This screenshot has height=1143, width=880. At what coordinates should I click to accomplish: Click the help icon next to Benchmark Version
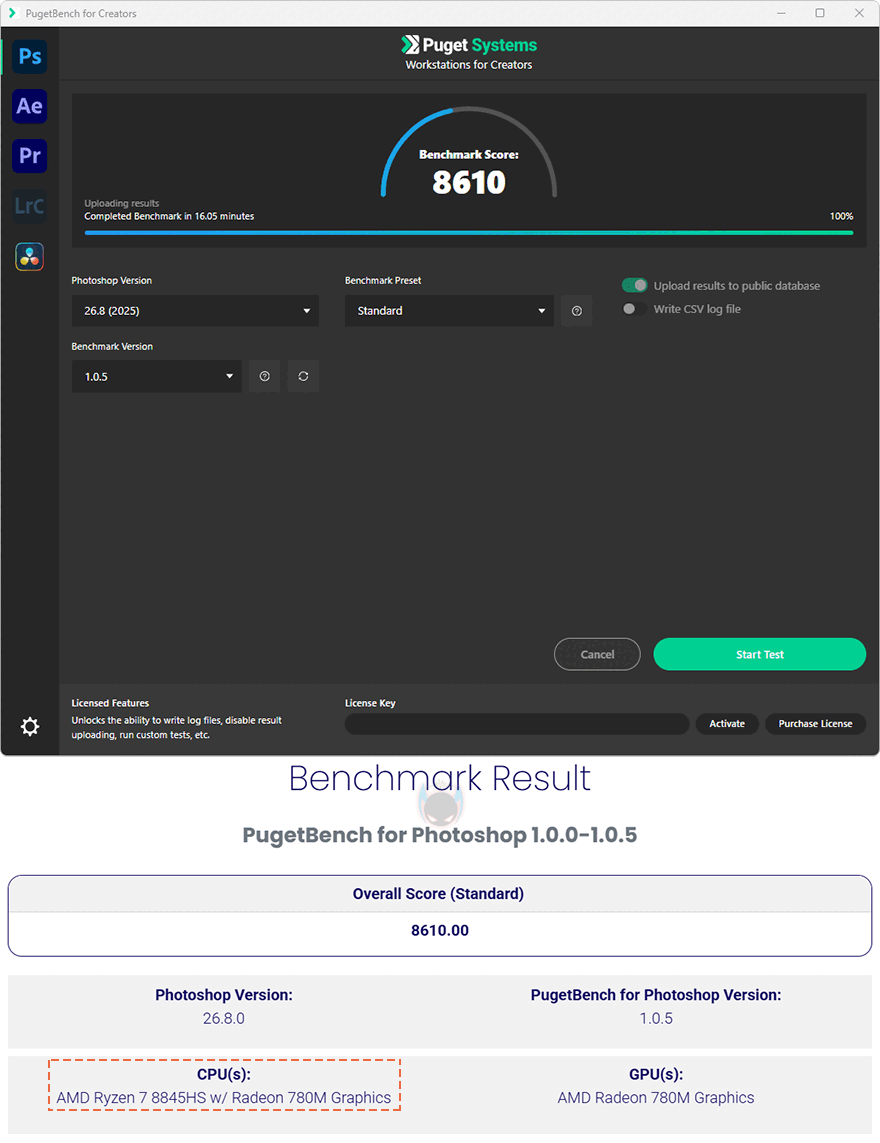point(265,376)
